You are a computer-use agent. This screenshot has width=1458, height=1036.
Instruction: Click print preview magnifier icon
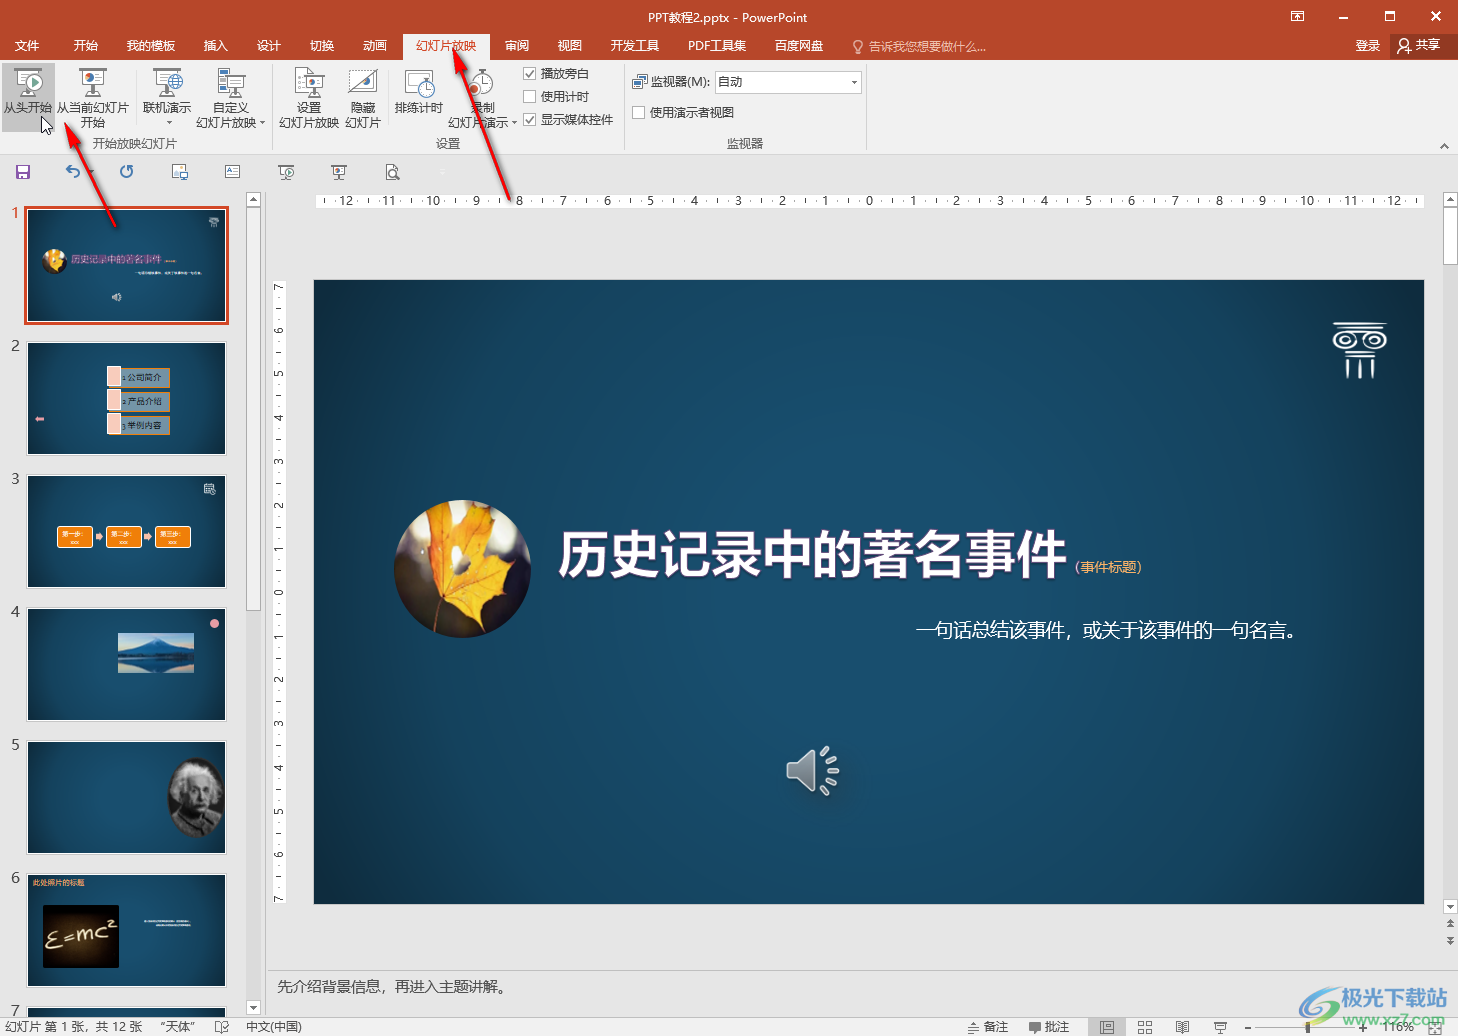[x=392, y=172]
